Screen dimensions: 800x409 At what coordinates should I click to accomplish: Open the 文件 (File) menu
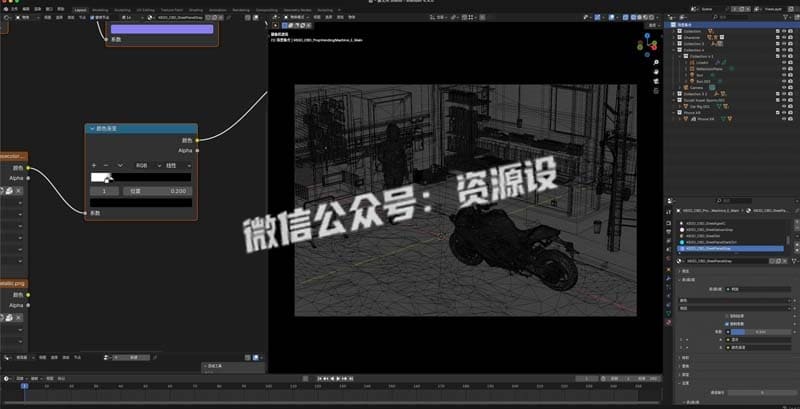point(14,10)
